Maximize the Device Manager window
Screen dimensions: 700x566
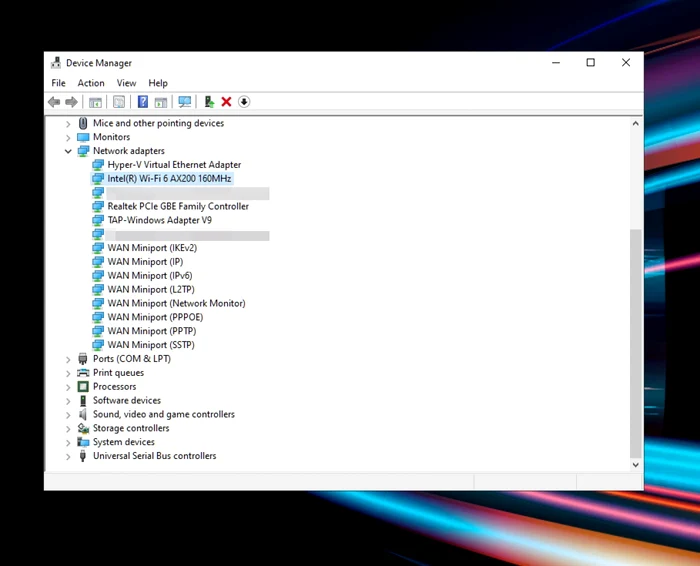[591, 62]
